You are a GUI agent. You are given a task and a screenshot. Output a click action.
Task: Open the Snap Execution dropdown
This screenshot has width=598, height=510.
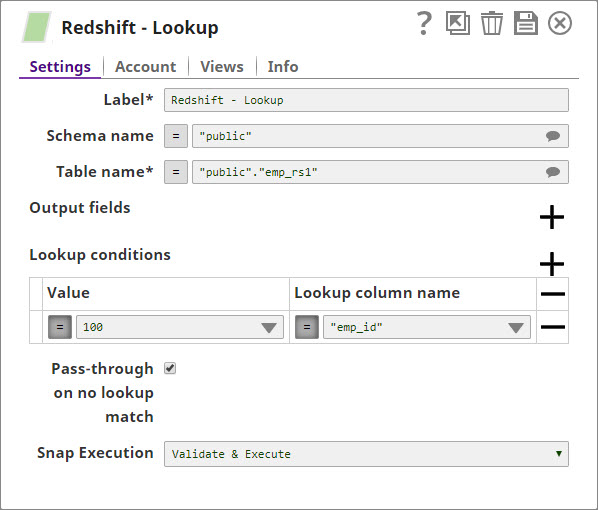pyautogui.click(x=366, y=454)
